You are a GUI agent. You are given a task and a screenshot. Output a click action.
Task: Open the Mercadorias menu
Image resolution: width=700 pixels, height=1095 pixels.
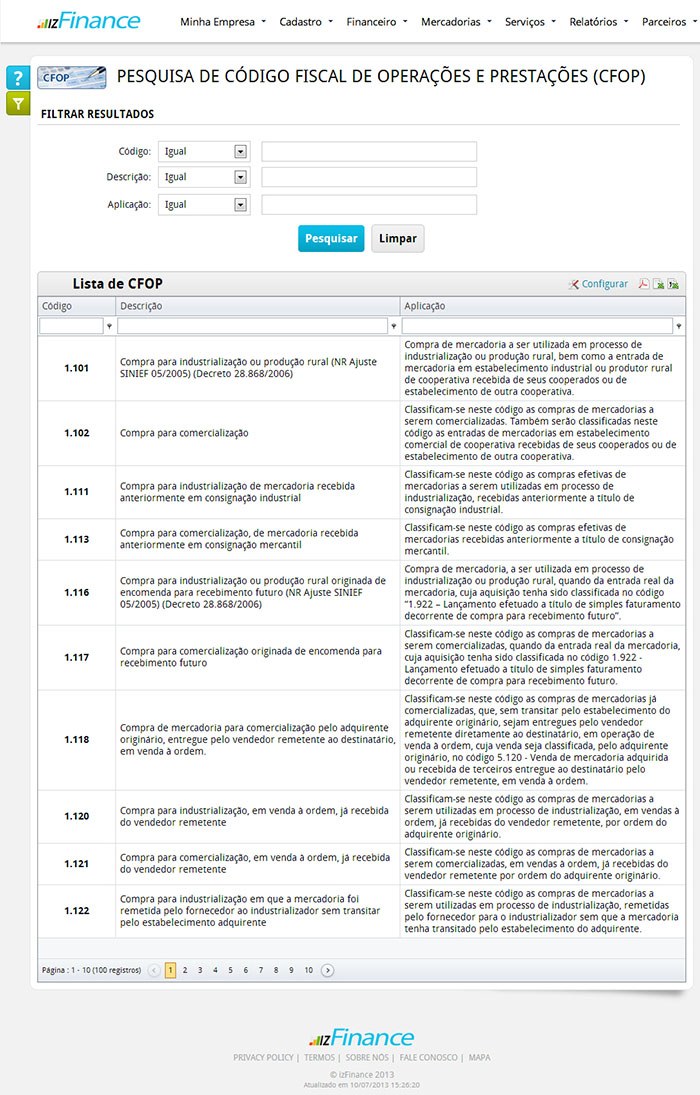(x=456, y=21)
